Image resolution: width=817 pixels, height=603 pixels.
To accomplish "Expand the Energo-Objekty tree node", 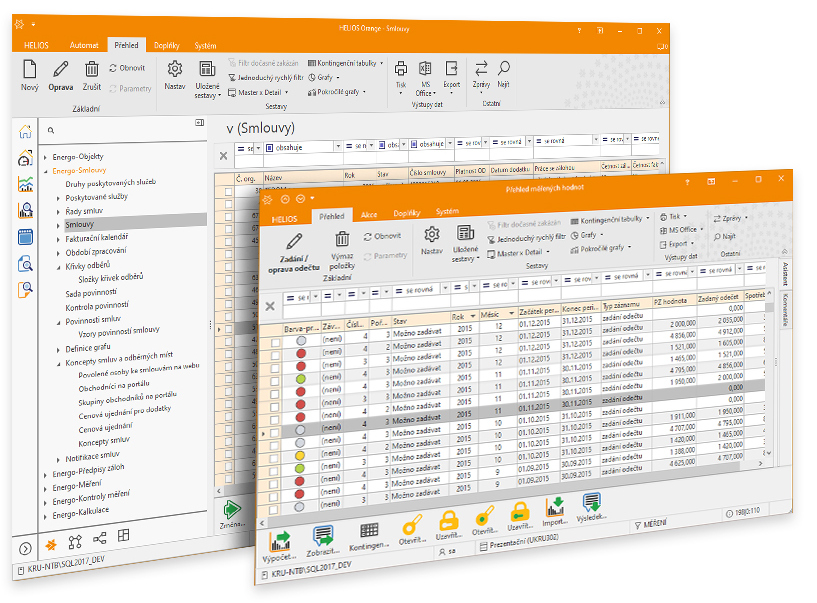I will (45, 157).
